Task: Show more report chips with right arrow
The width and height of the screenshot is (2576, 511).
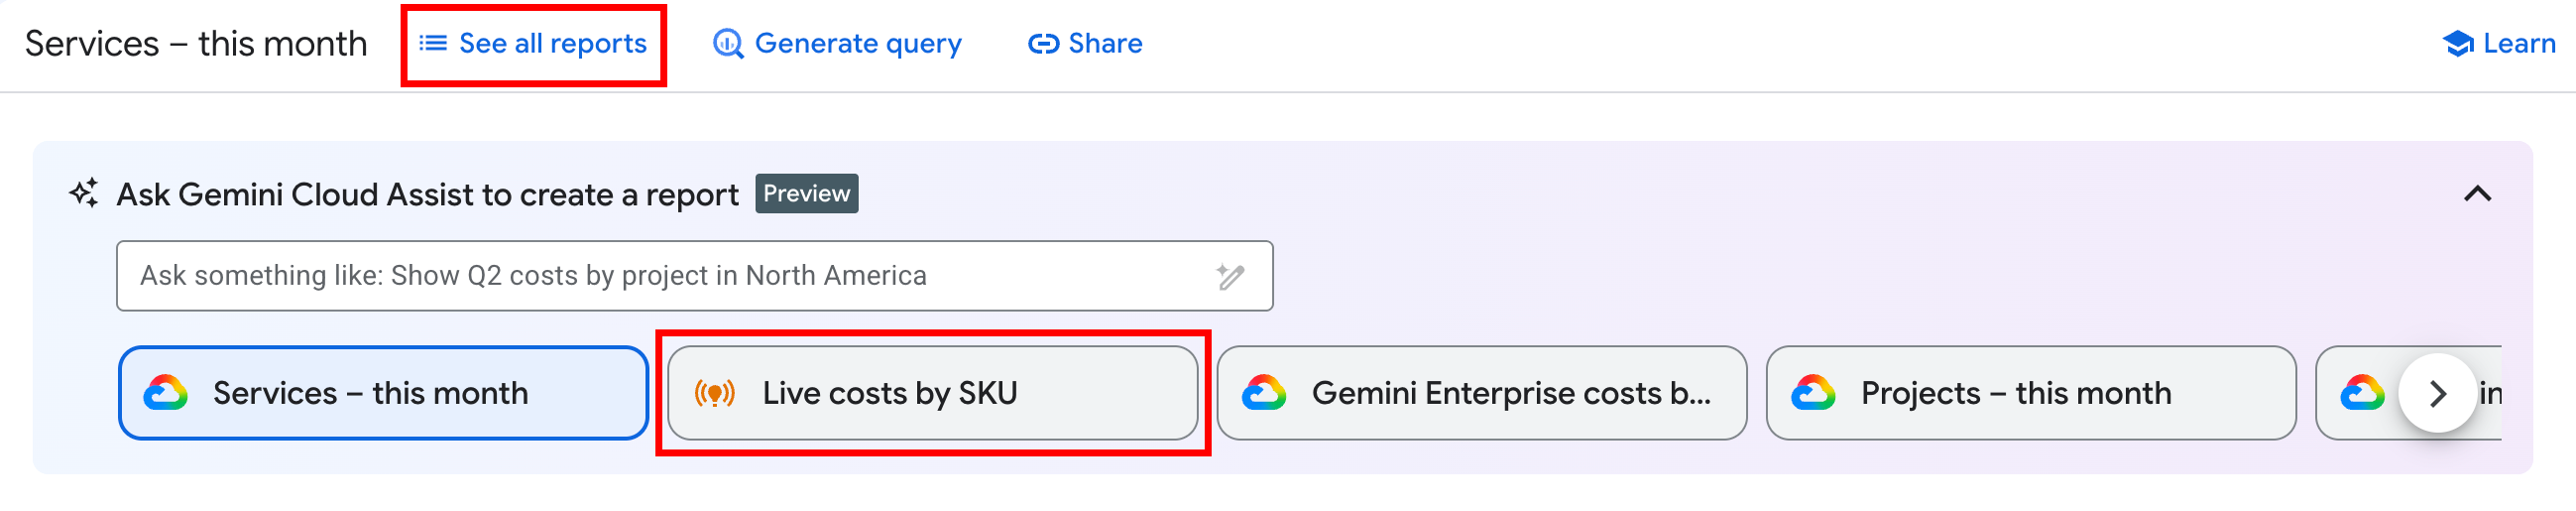Action: (x=2437, y=393)
